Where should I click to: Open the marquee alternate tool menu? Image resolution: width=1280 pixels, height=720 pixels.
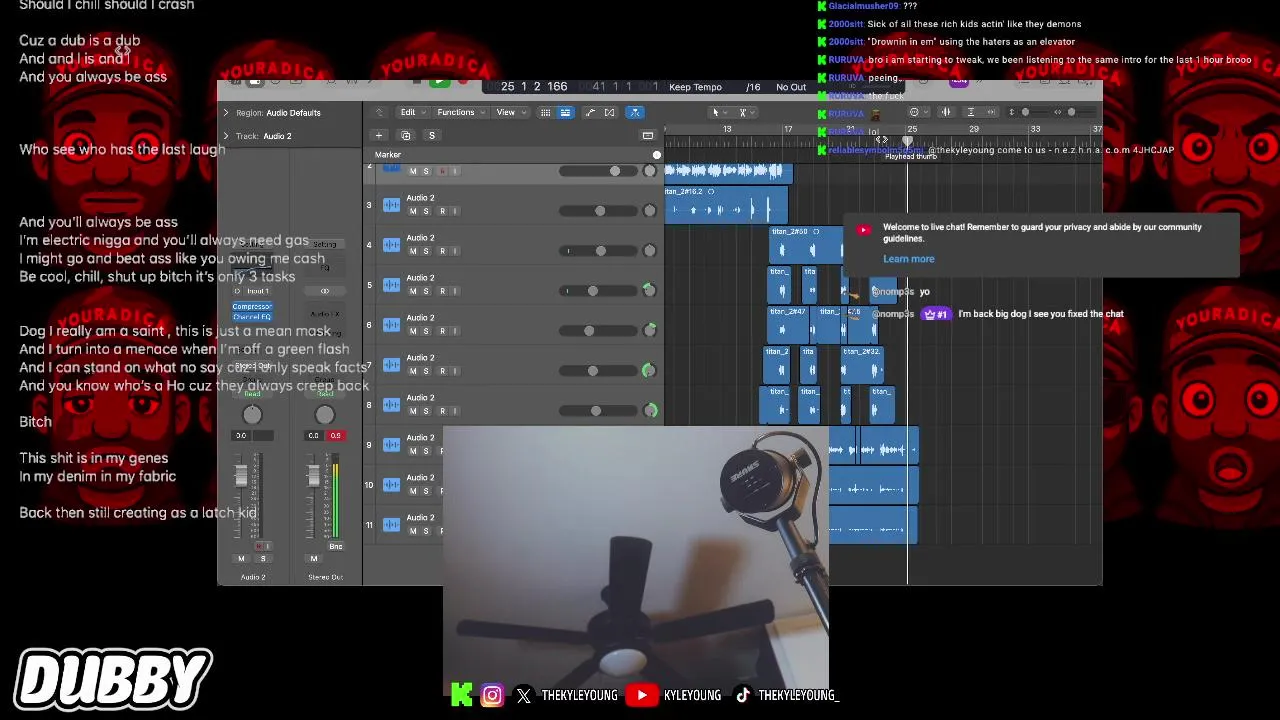tap(744, 112)
